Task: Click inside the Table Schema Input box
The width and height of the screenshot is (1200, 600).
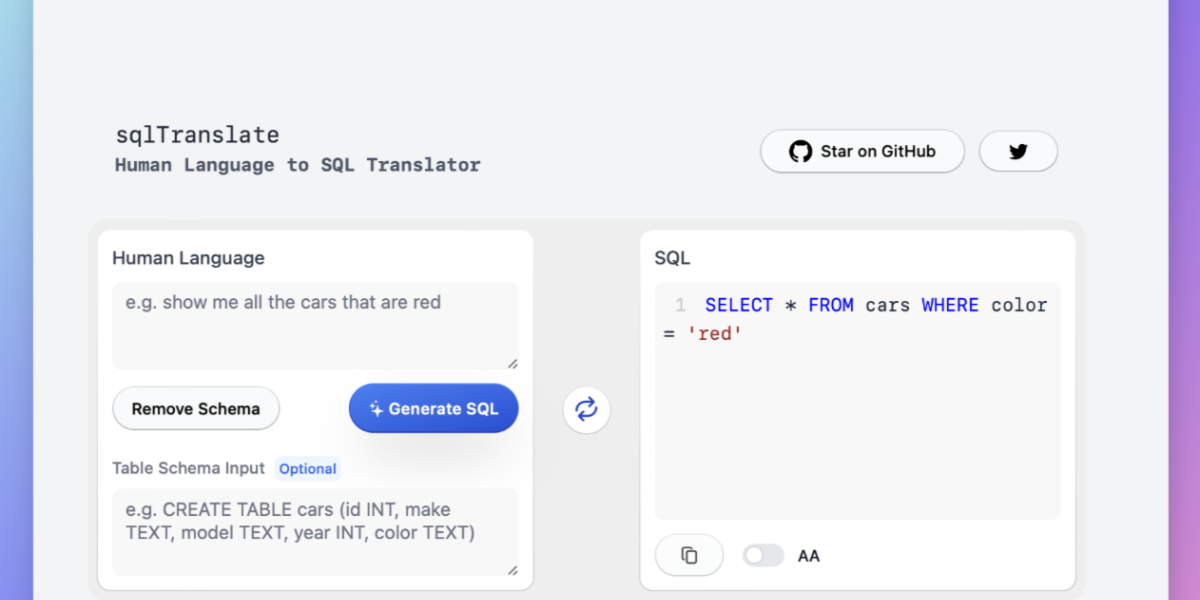Action: 315,530
